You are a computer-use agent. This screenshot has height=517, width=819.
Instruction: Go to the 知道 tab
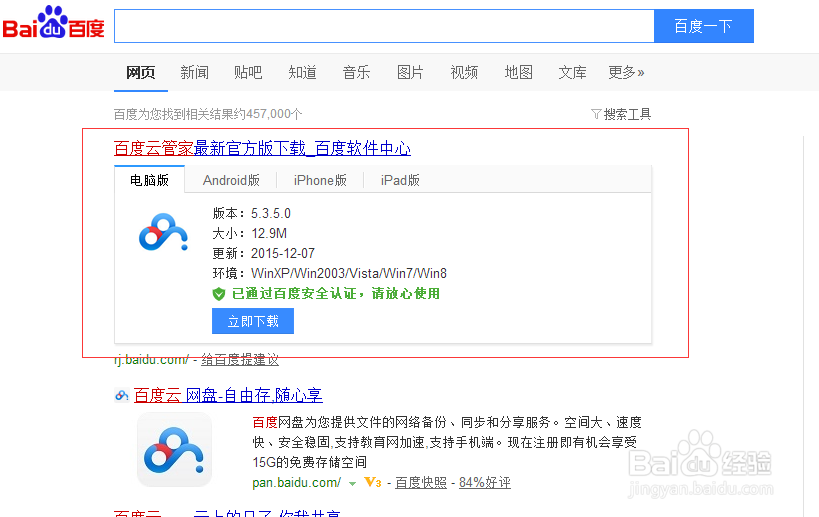(x=302, y=72)
